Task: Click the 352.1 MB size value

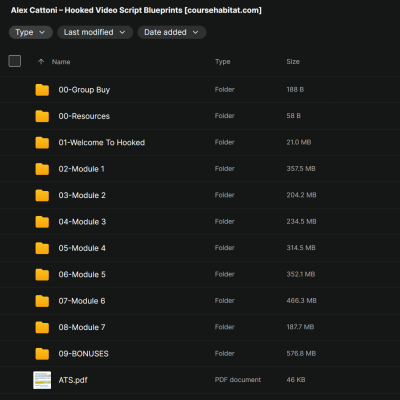Action: [301, 274]
